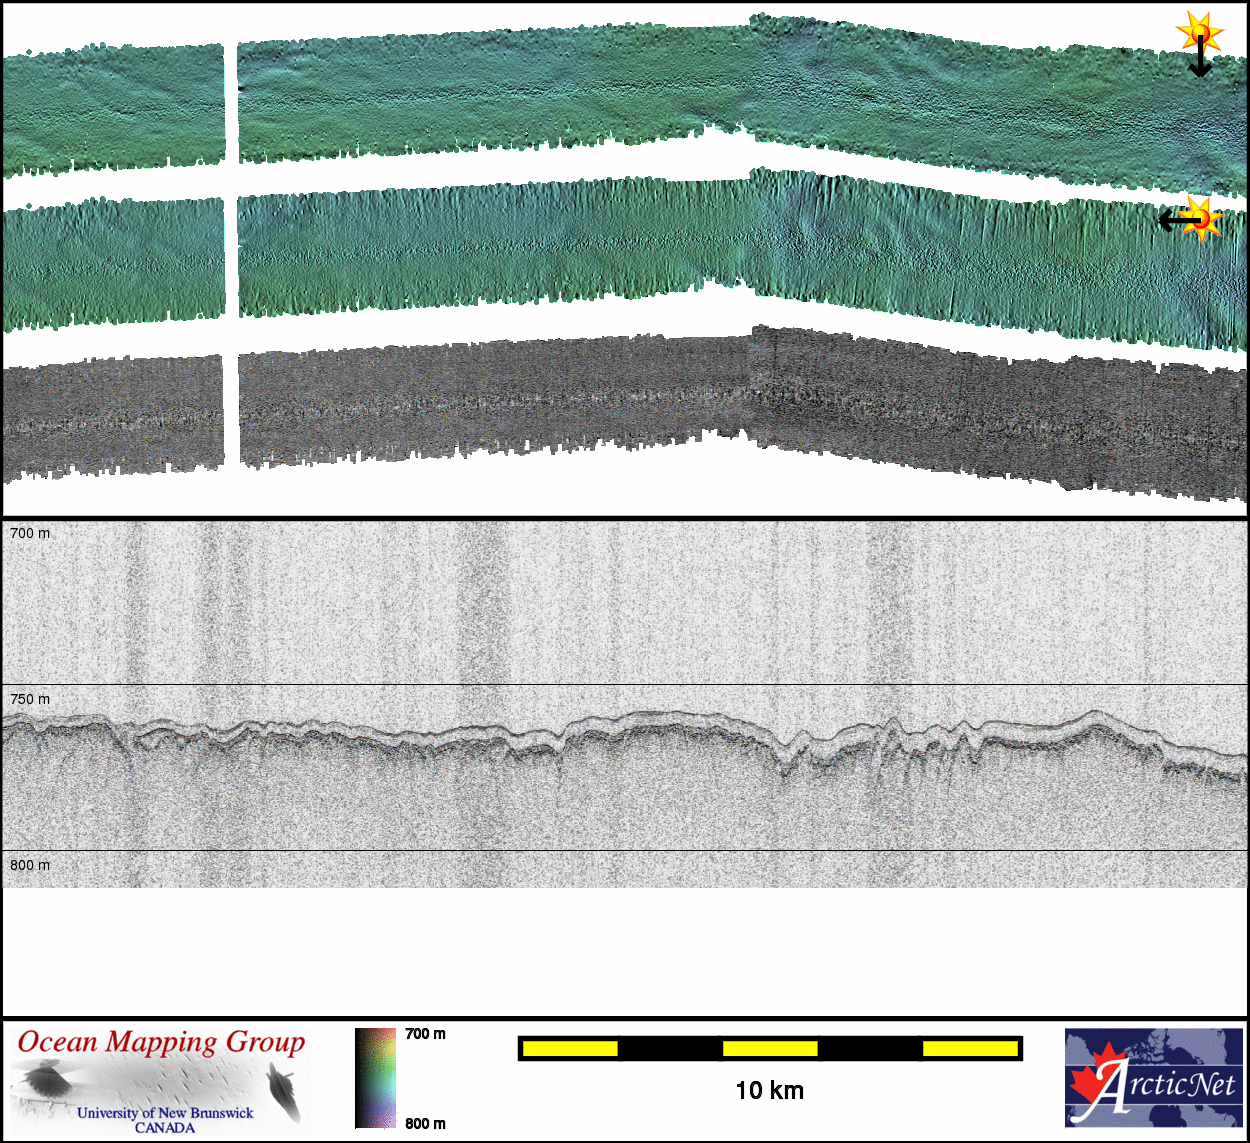Image resolution: width=1250 pixels, height=1143 pixels.
Task: Click the seabed trace in sub-bottom profile
Action: (x=640, y=718)
